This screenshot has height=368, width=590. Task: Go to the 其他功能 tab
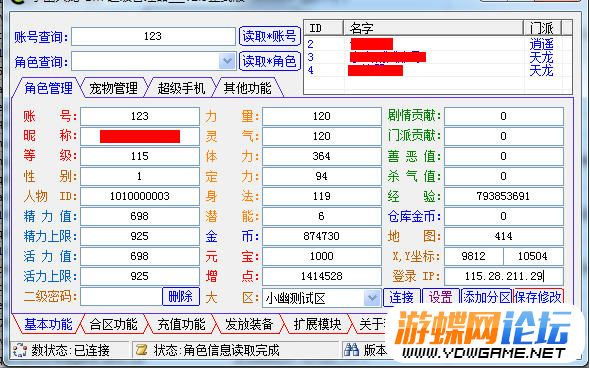(247, 88)
